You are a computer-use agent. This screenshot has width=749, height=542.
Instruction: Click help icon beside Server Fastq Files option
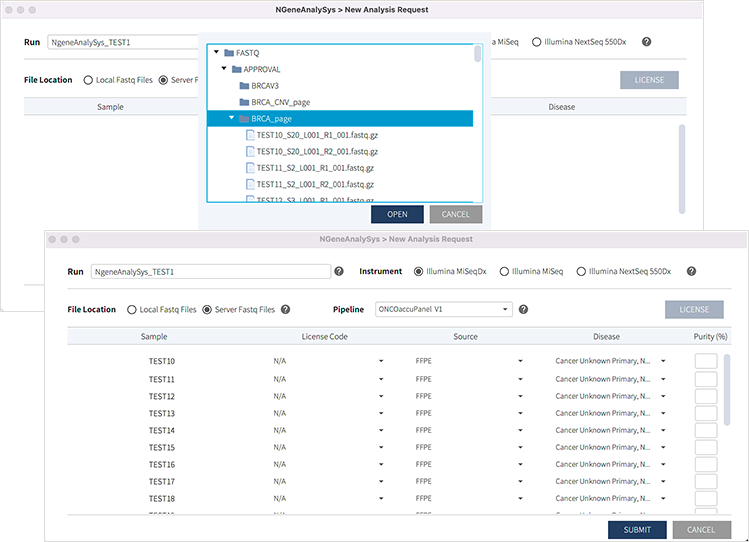285,309
